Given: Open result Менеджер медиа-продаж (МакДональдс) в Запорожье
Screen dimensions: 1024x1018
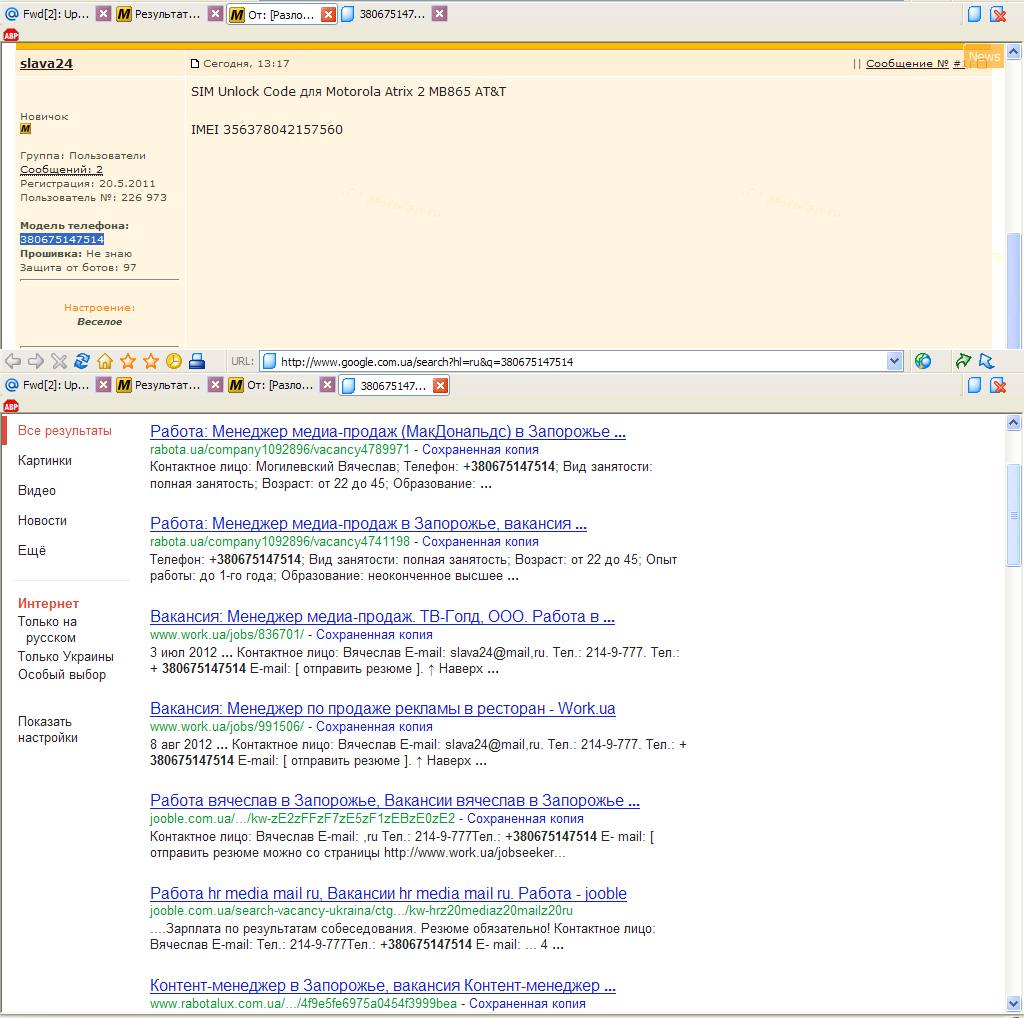Looking at the screenshot, I should (388, 432).
